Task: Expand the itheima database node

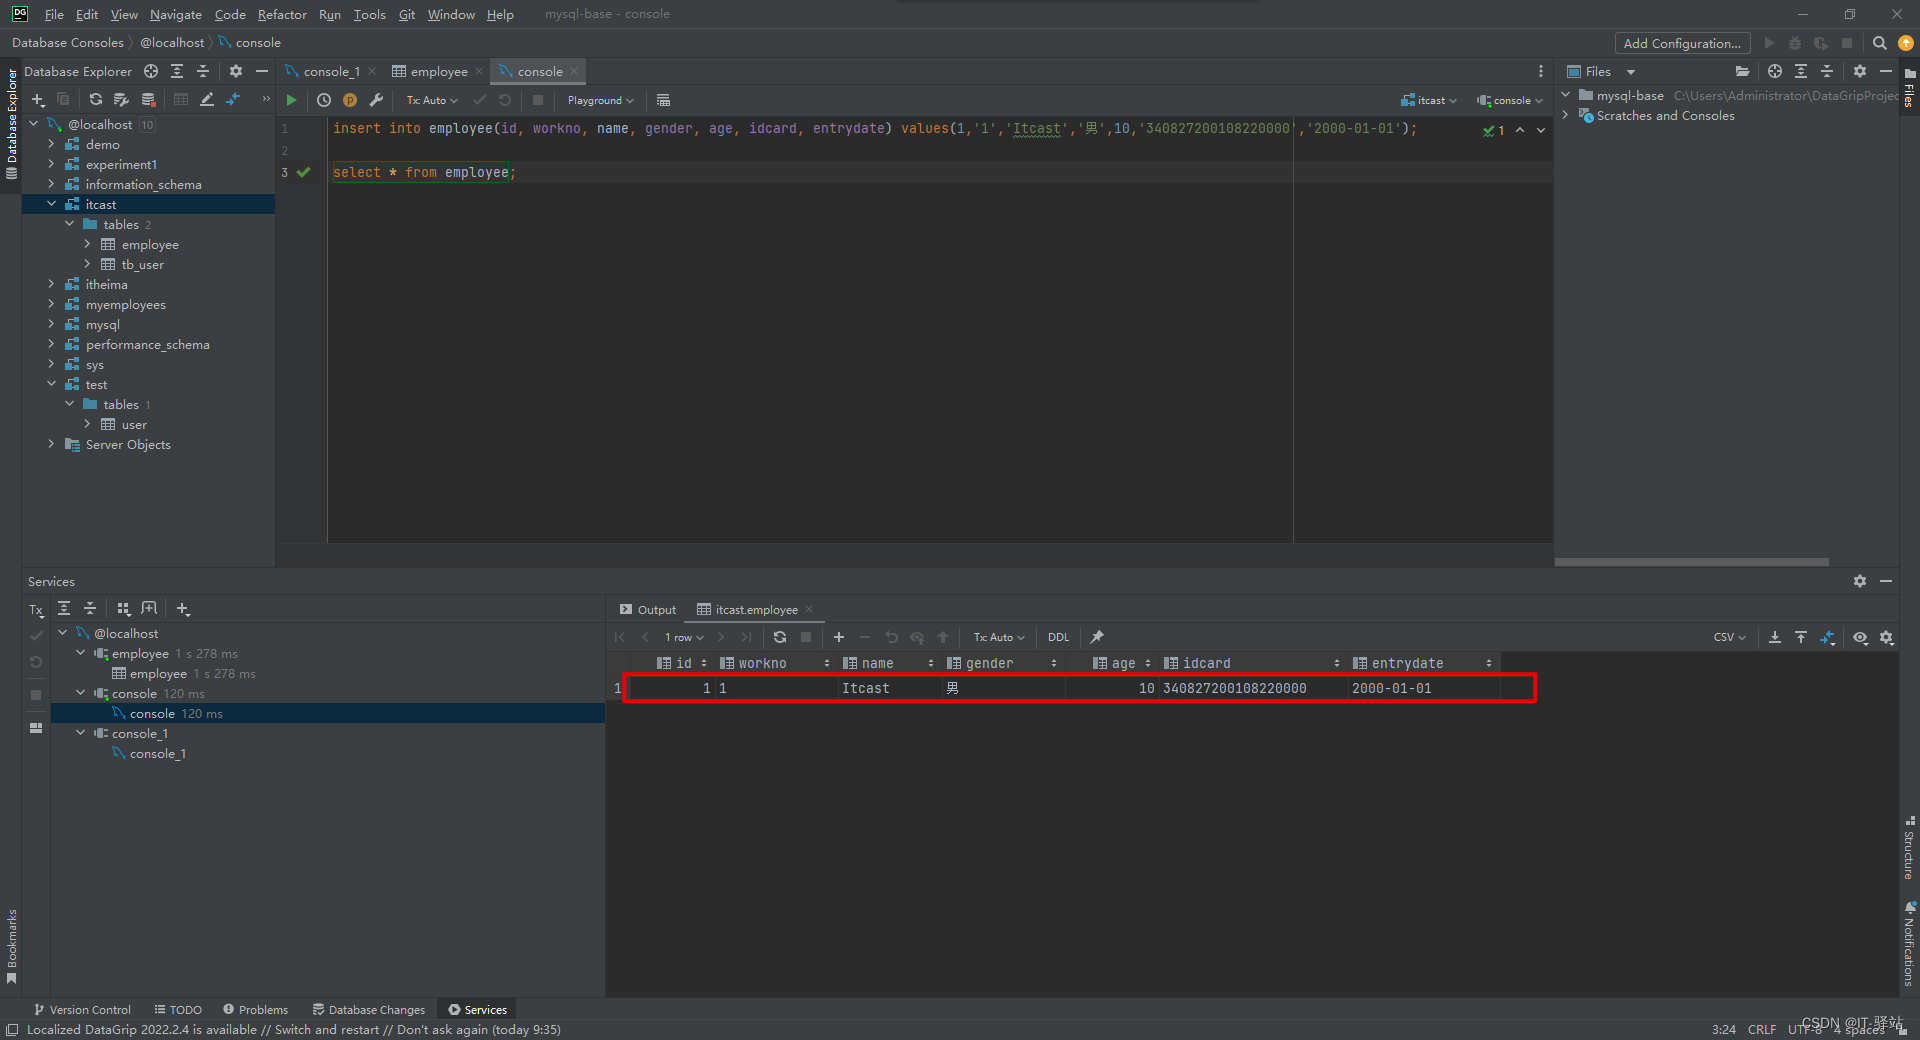Action: 51,284
